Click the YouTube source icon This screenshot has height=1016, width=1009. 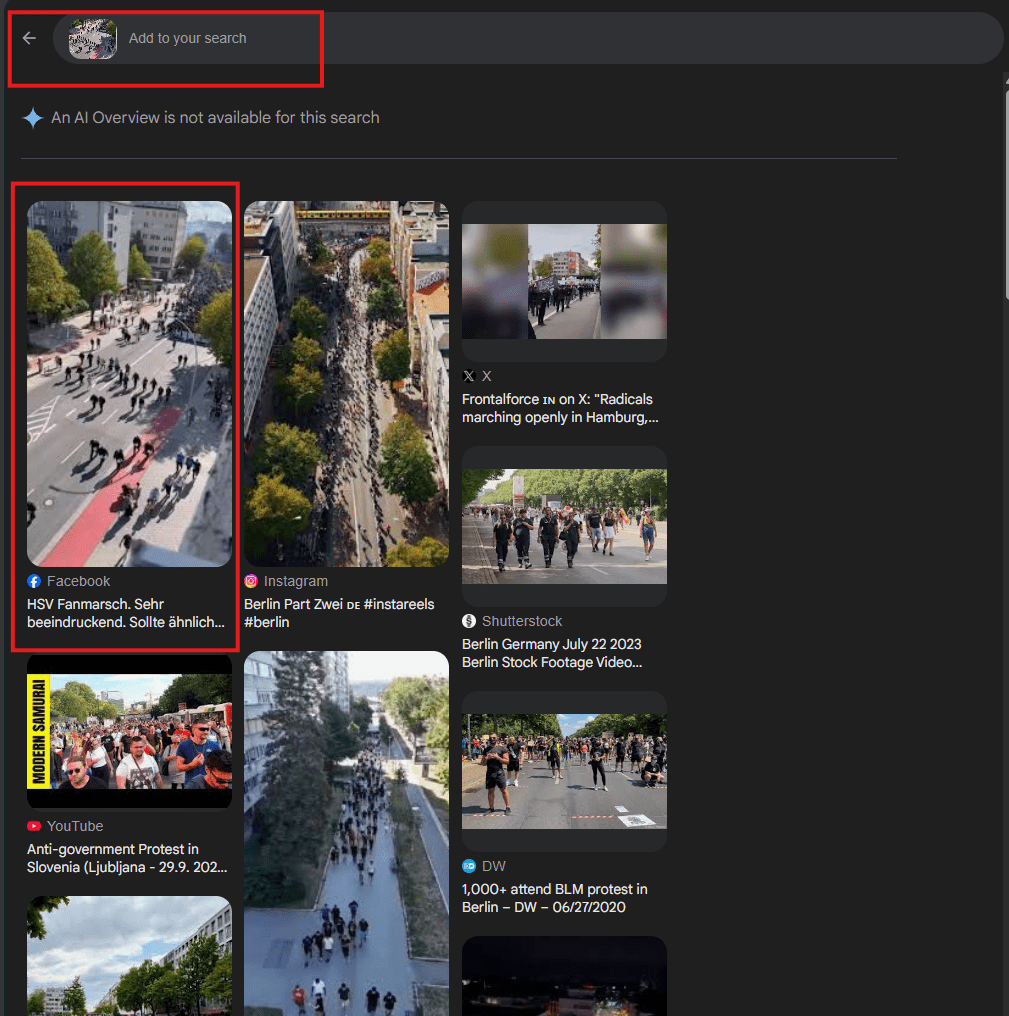34,826
